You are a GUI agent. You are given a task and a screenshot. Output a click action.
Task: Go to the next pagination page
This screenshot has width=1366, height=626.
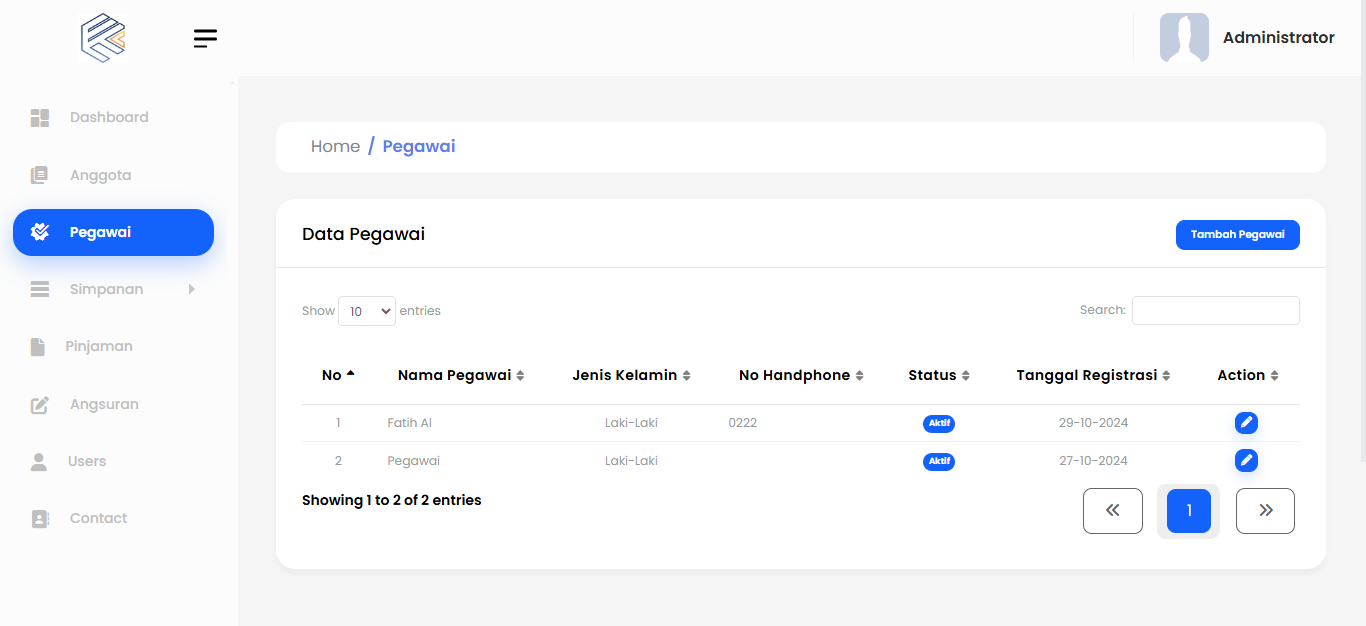1265,511
